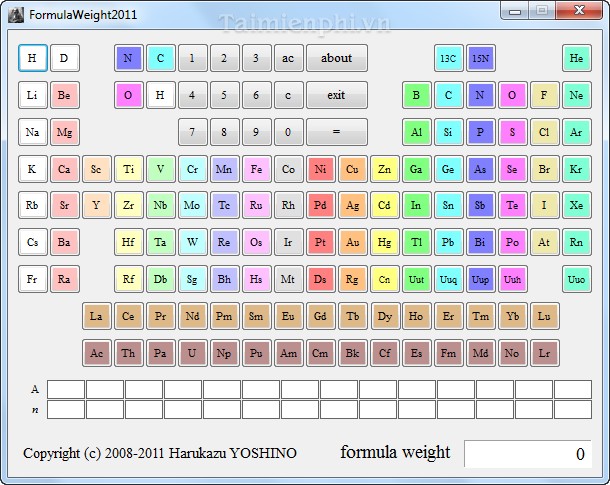Click copper Cu element
Viewport: 610px width, 485px height.
(x=352, y=169)
